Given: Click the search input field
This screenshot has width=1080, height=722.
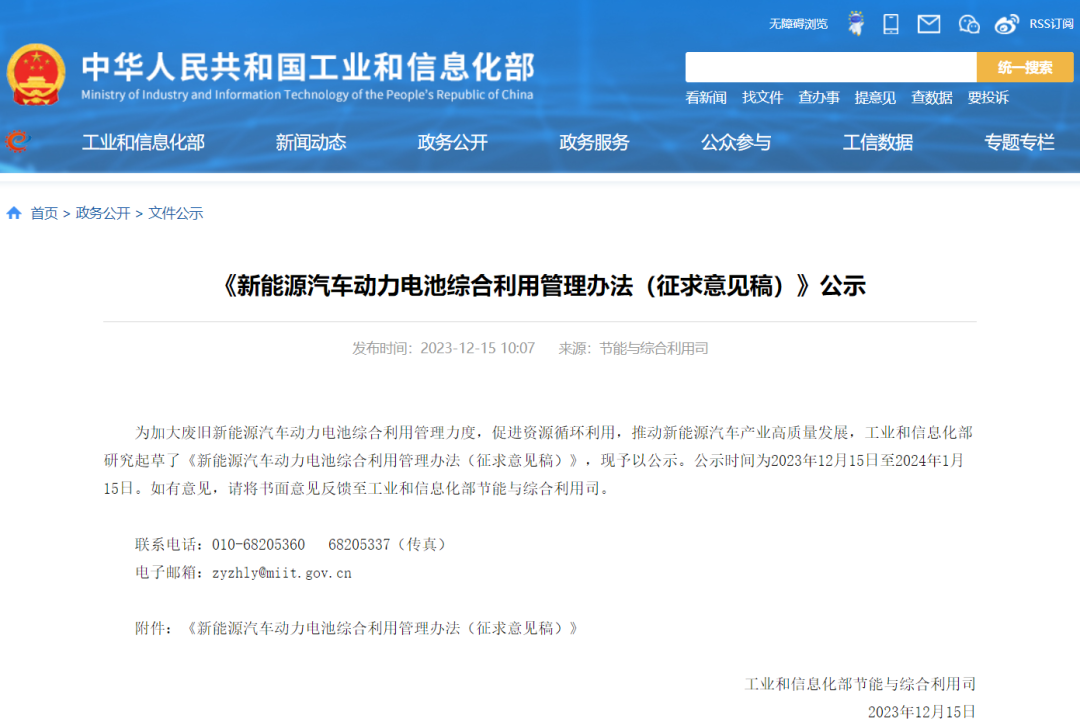Looking at the screenshot, I should [x=831, y=67].
